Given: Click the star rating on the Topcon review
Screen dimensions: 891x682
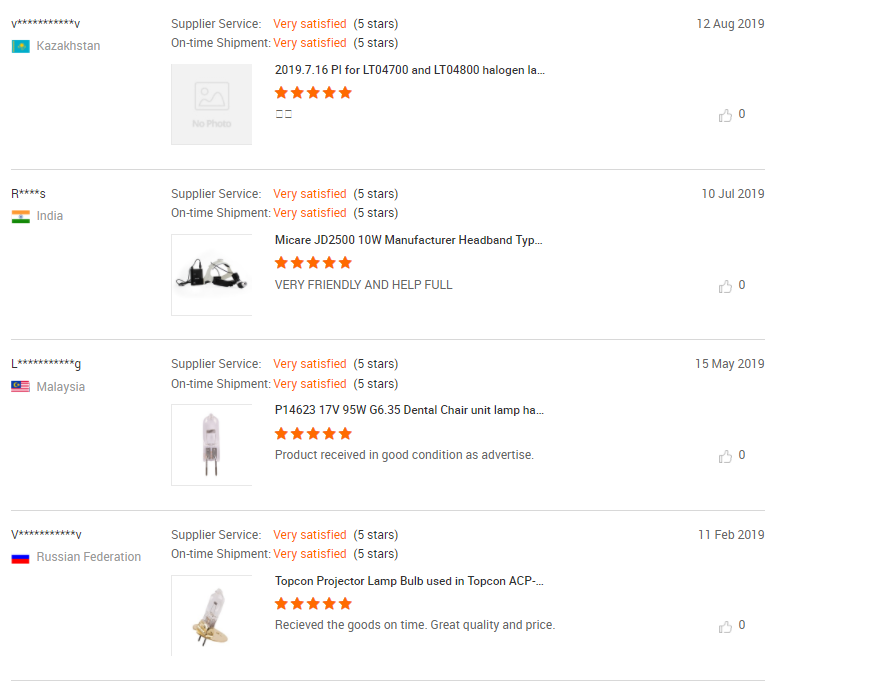Looking at the screenshot, I should click(313, 604).
